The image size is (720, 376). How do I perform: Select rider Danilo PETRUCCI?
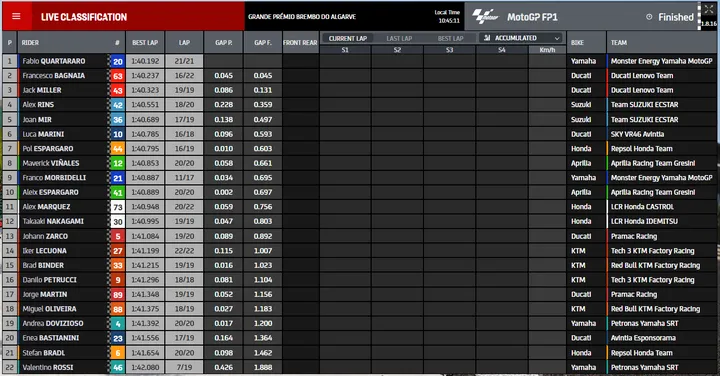[x=50, y=280]
